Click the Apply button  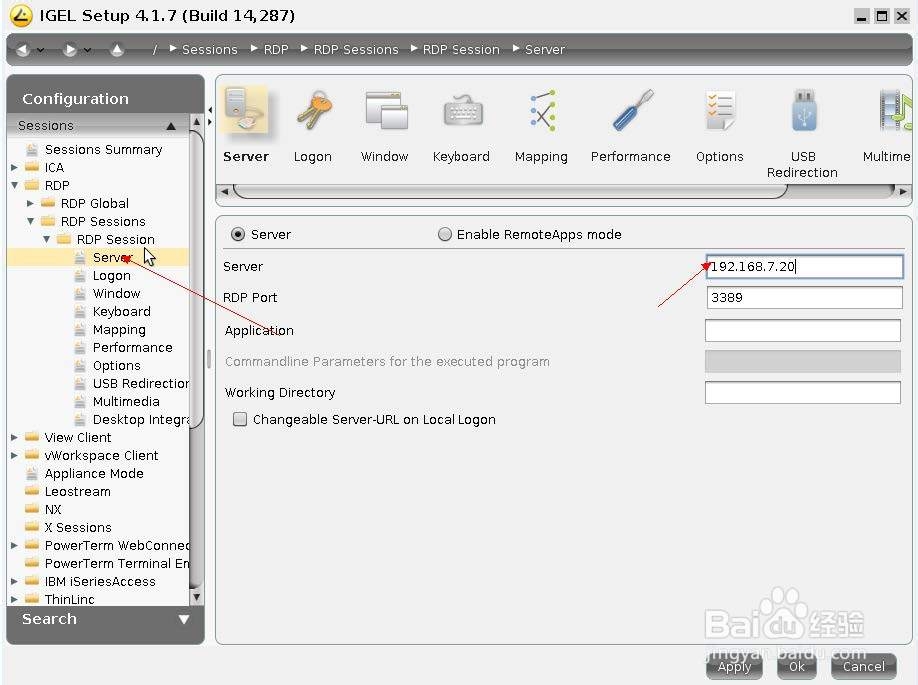click(734, 666)
